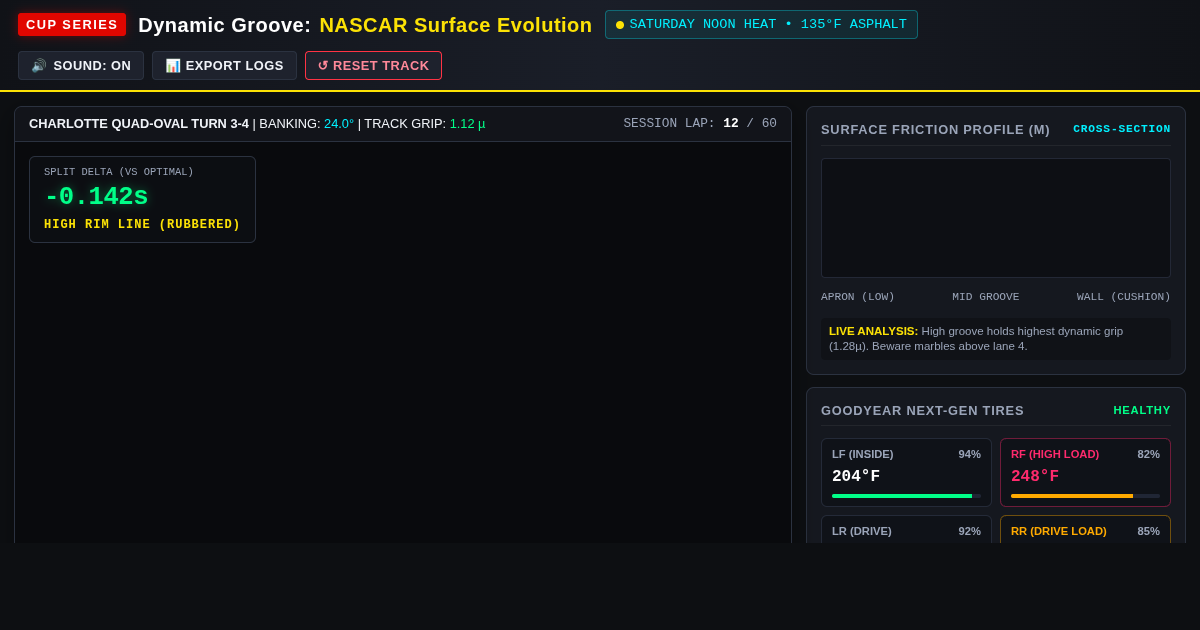The height and width of the screenshot is (630, 1200).
Task: Click the RR (Drive Load) tire card
Action: [x=1085, y=529]
